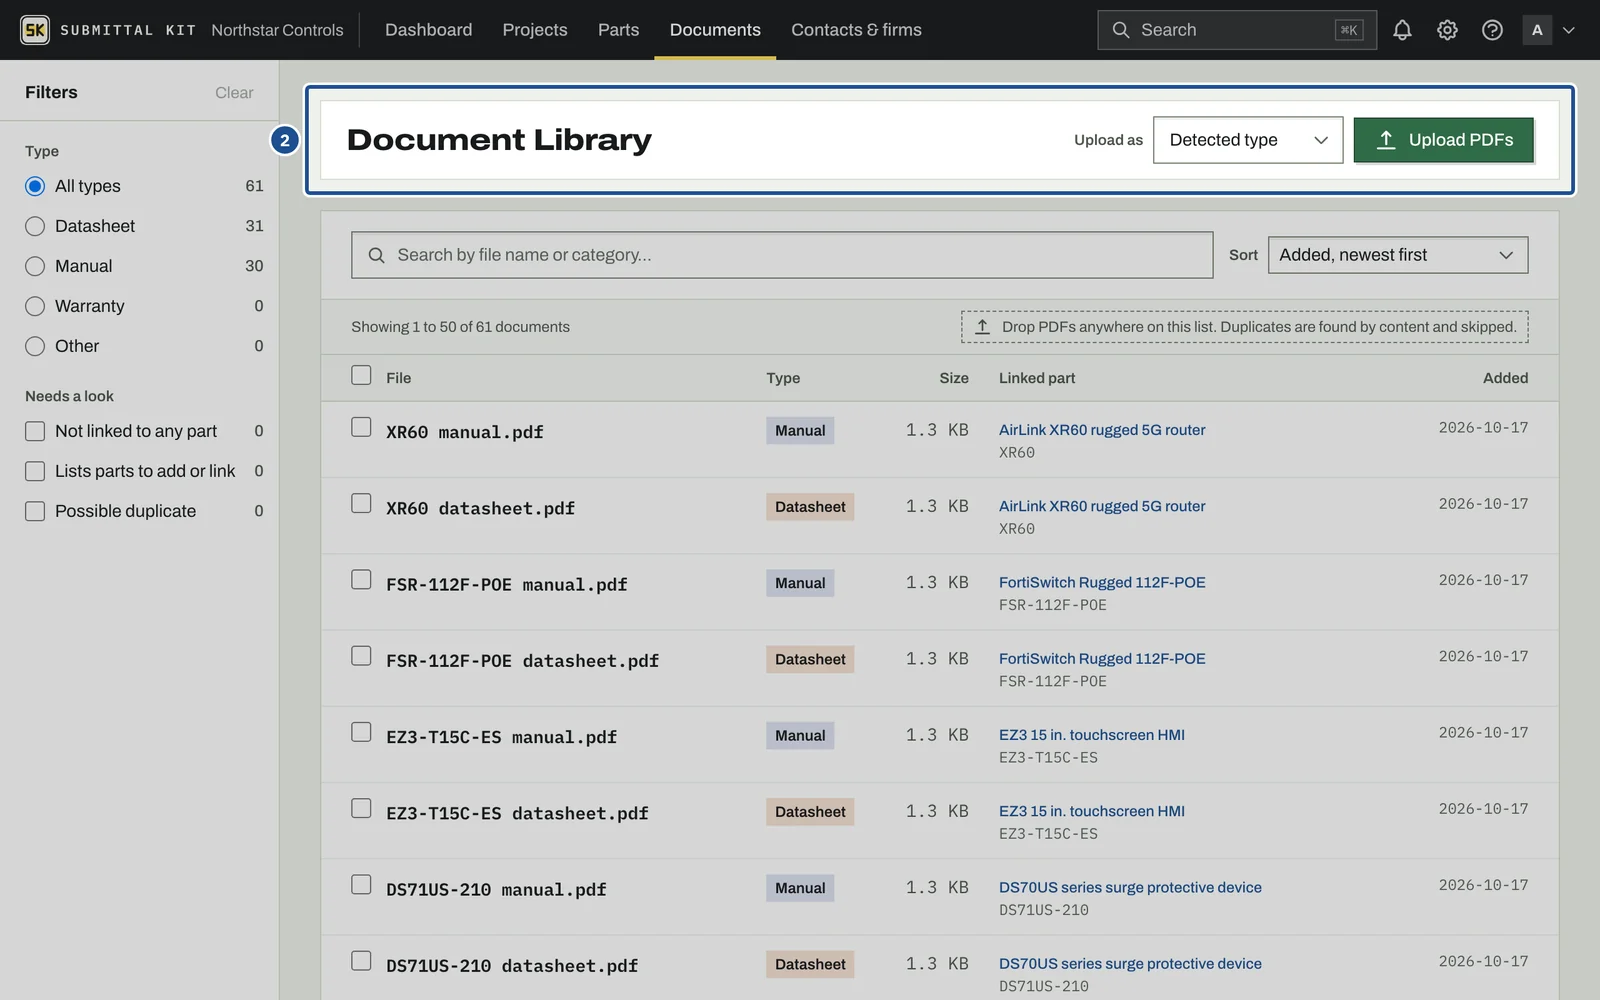Screen dimensions: 1600x1000
Task: Select the Warranty type filter
Action: point(35,306)
